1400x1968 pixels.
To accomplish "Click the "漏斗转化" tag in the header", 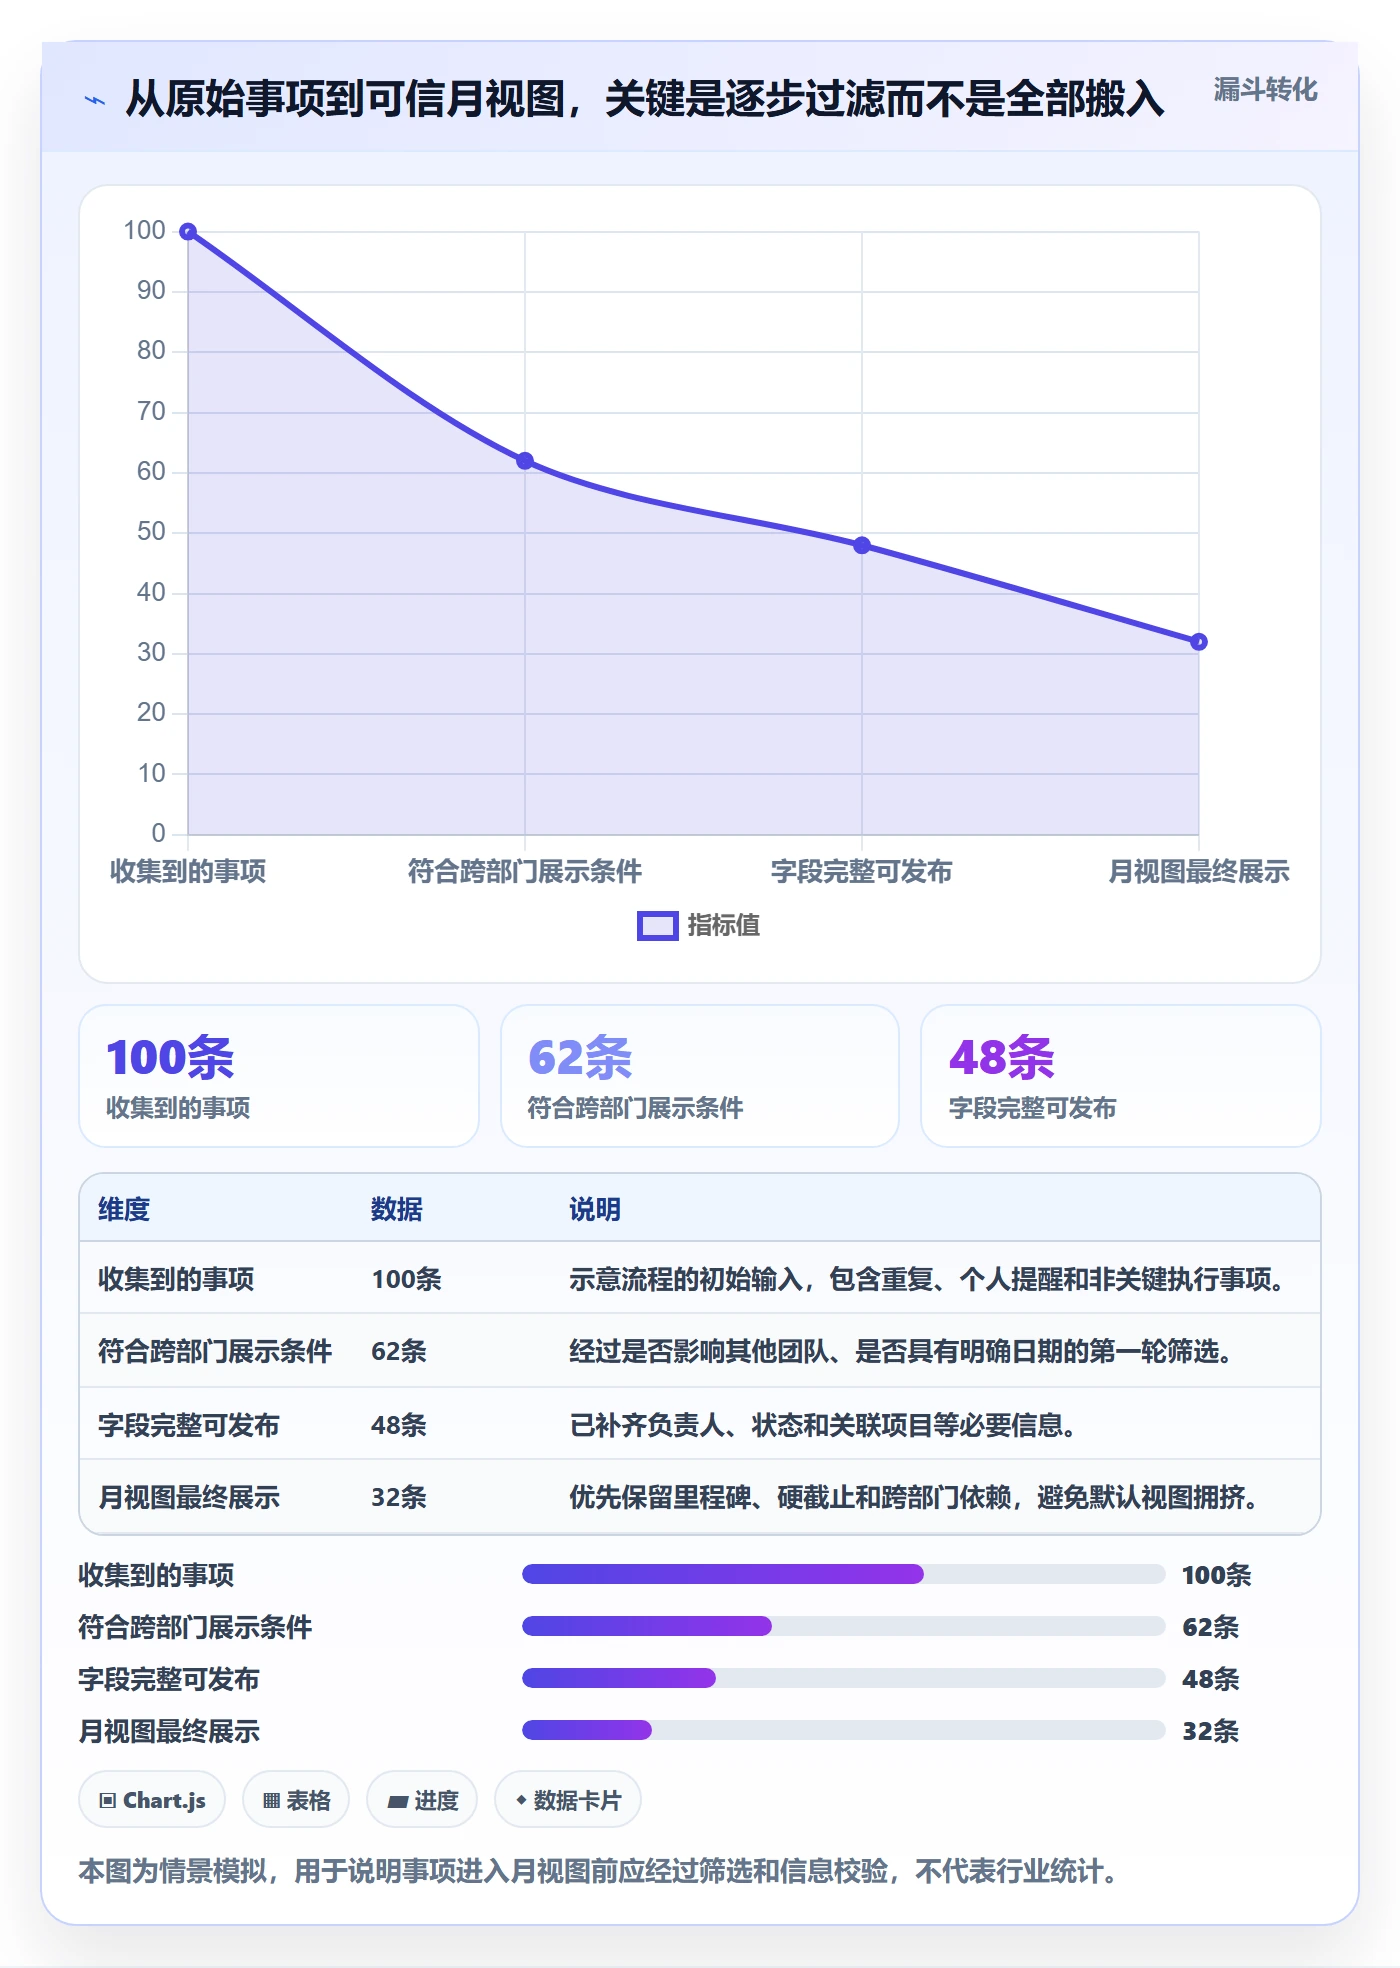I will (x=1265, y=90).
